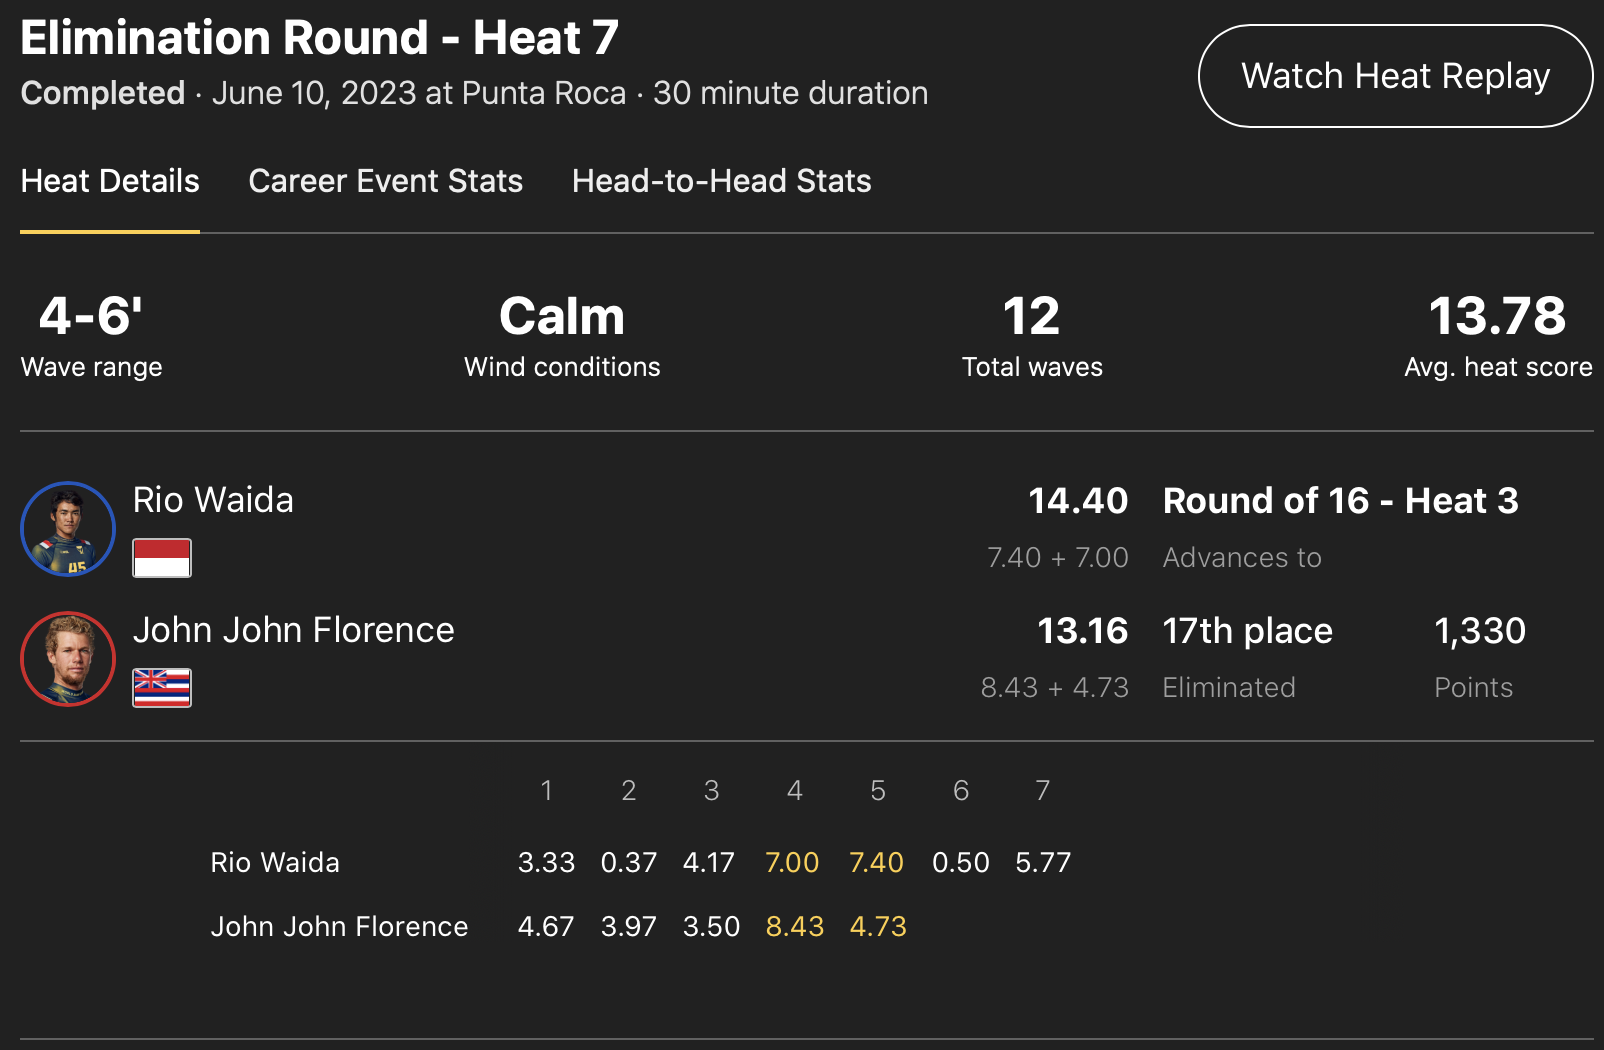Click the Indonesian flag under Rio Waida
The height and width of the screenshot is (1050, 1604).
click(162, 558)
